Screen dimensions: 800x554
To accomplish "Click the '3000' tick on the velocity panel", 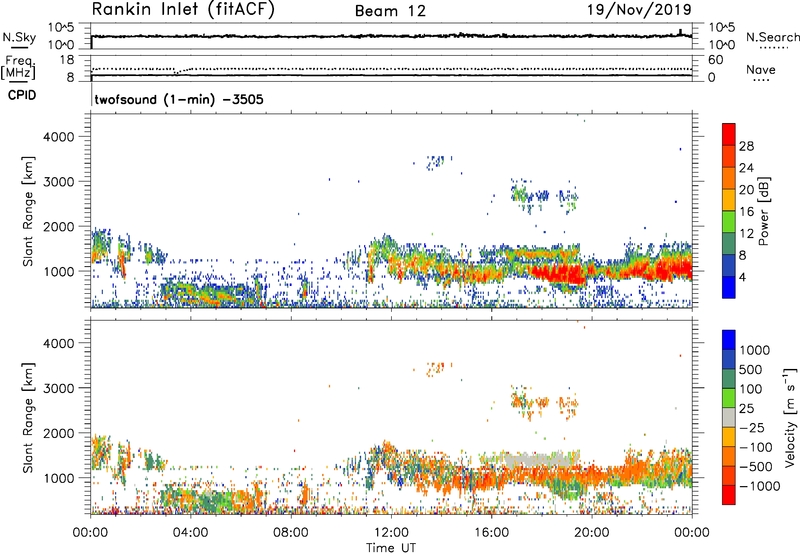I will 58,388.
